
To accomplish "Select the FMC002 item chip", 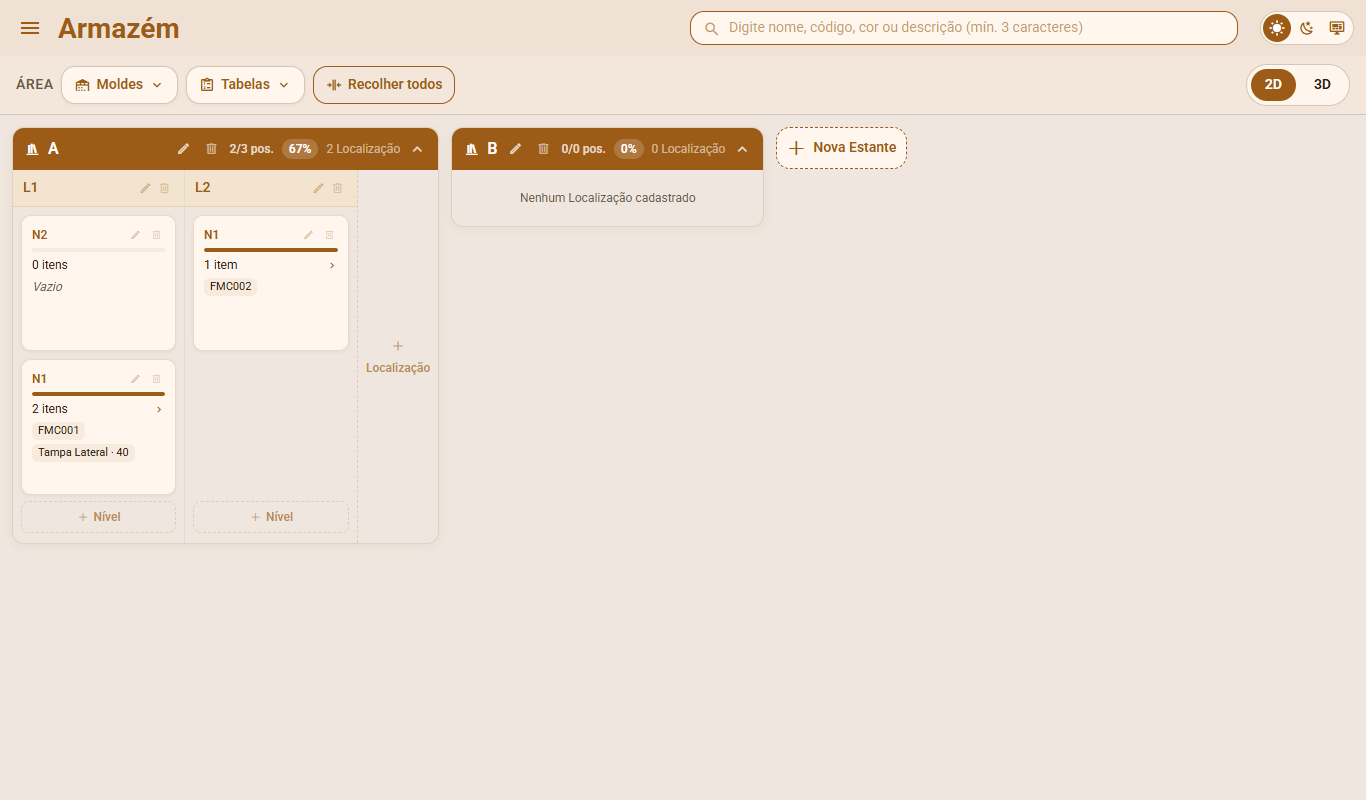I will [231, 287].
